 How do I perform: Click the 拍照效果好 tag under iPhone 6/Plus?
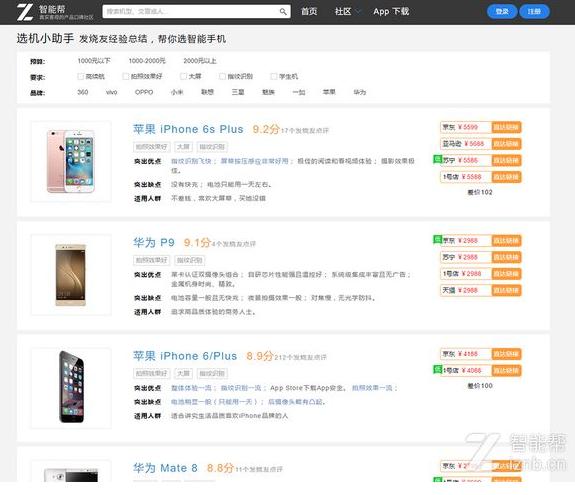coord(151,374)
